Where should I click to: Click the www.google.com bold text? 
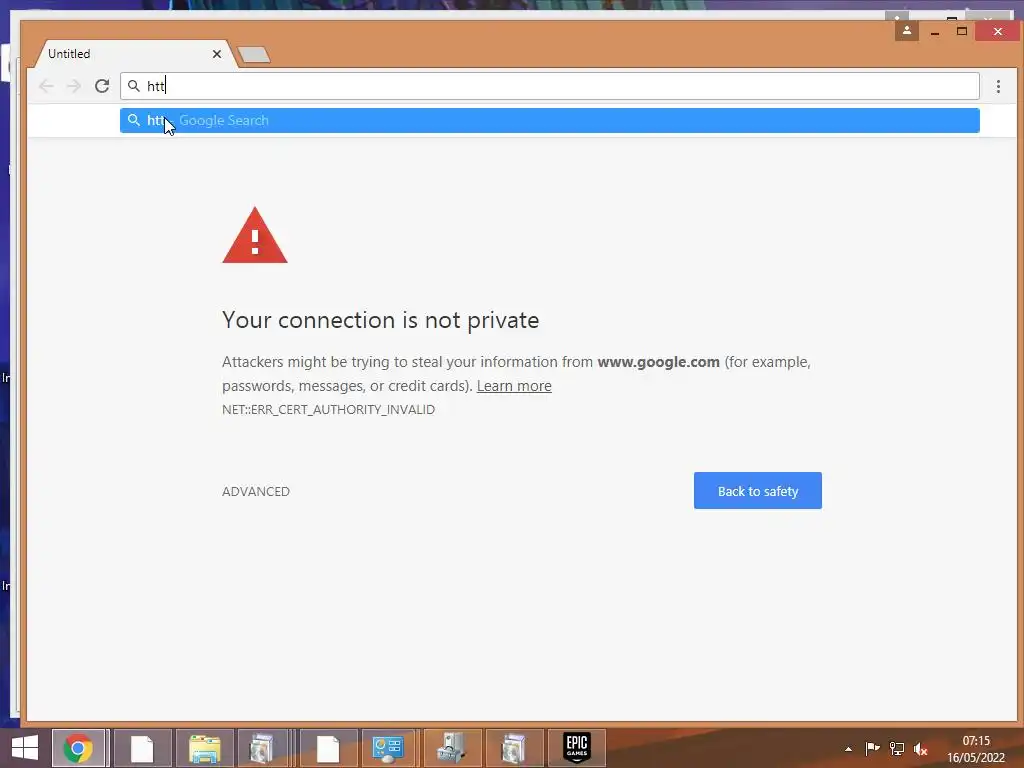point(658,362)
